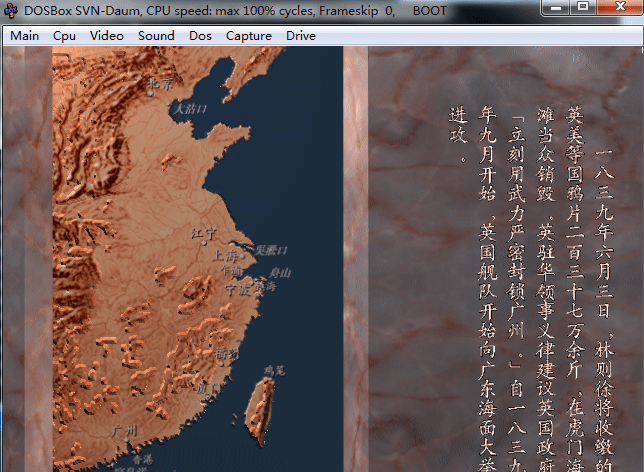The height and width of the screenshot is (472, 644).
Task: Click the 上海 city label on map
Action: (x=225, y=256)
